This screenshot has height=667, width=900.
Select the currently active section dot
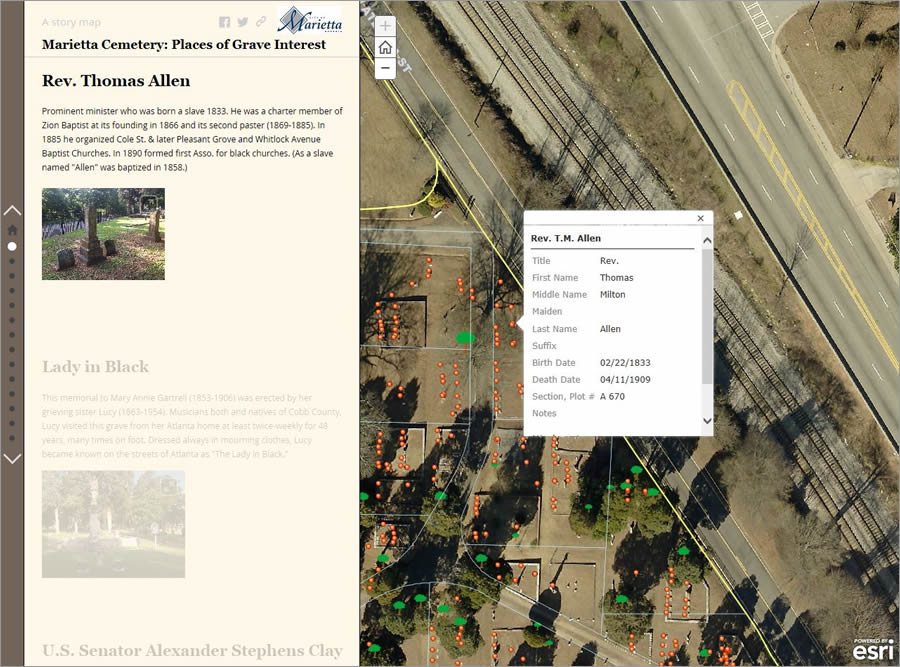[12, 245]
